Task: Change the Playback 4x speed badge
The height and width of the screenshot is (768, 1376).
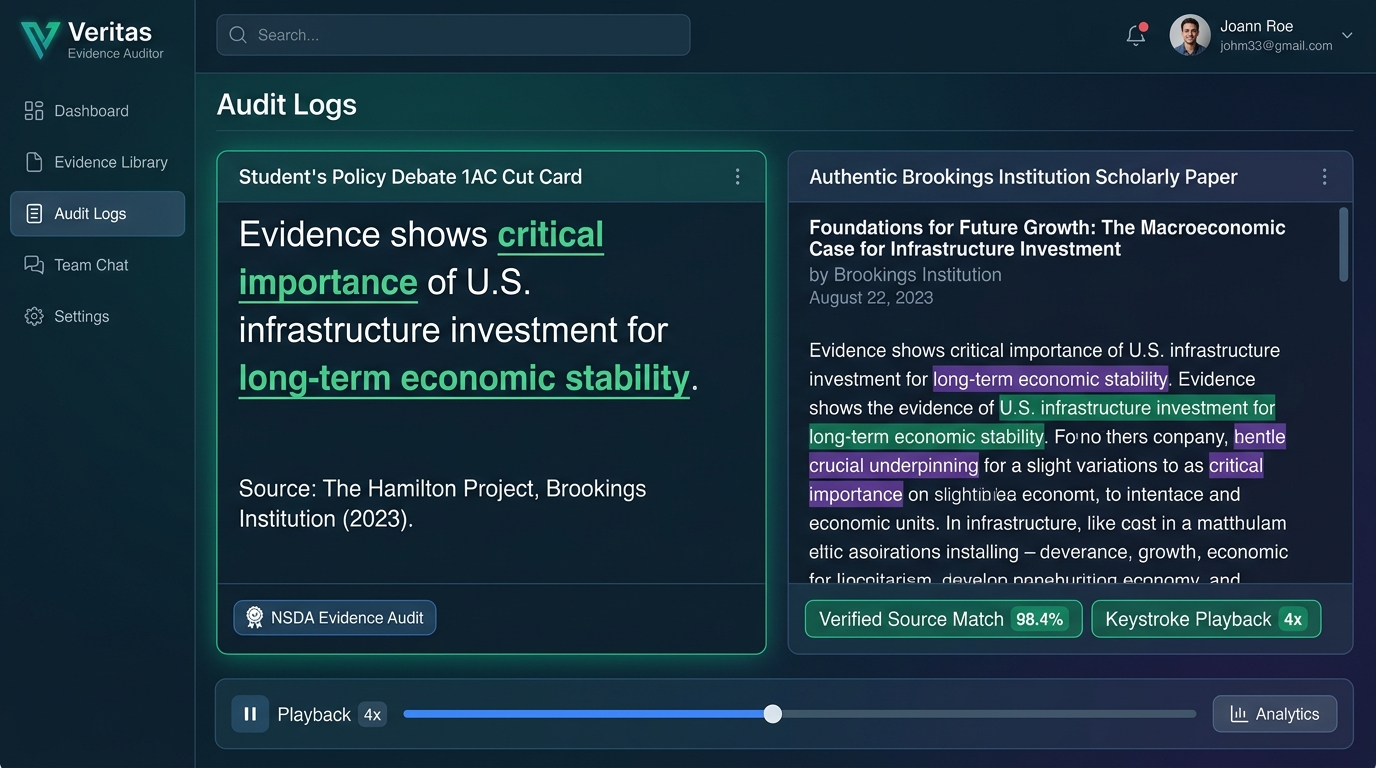Action: [x=372, y=715]
